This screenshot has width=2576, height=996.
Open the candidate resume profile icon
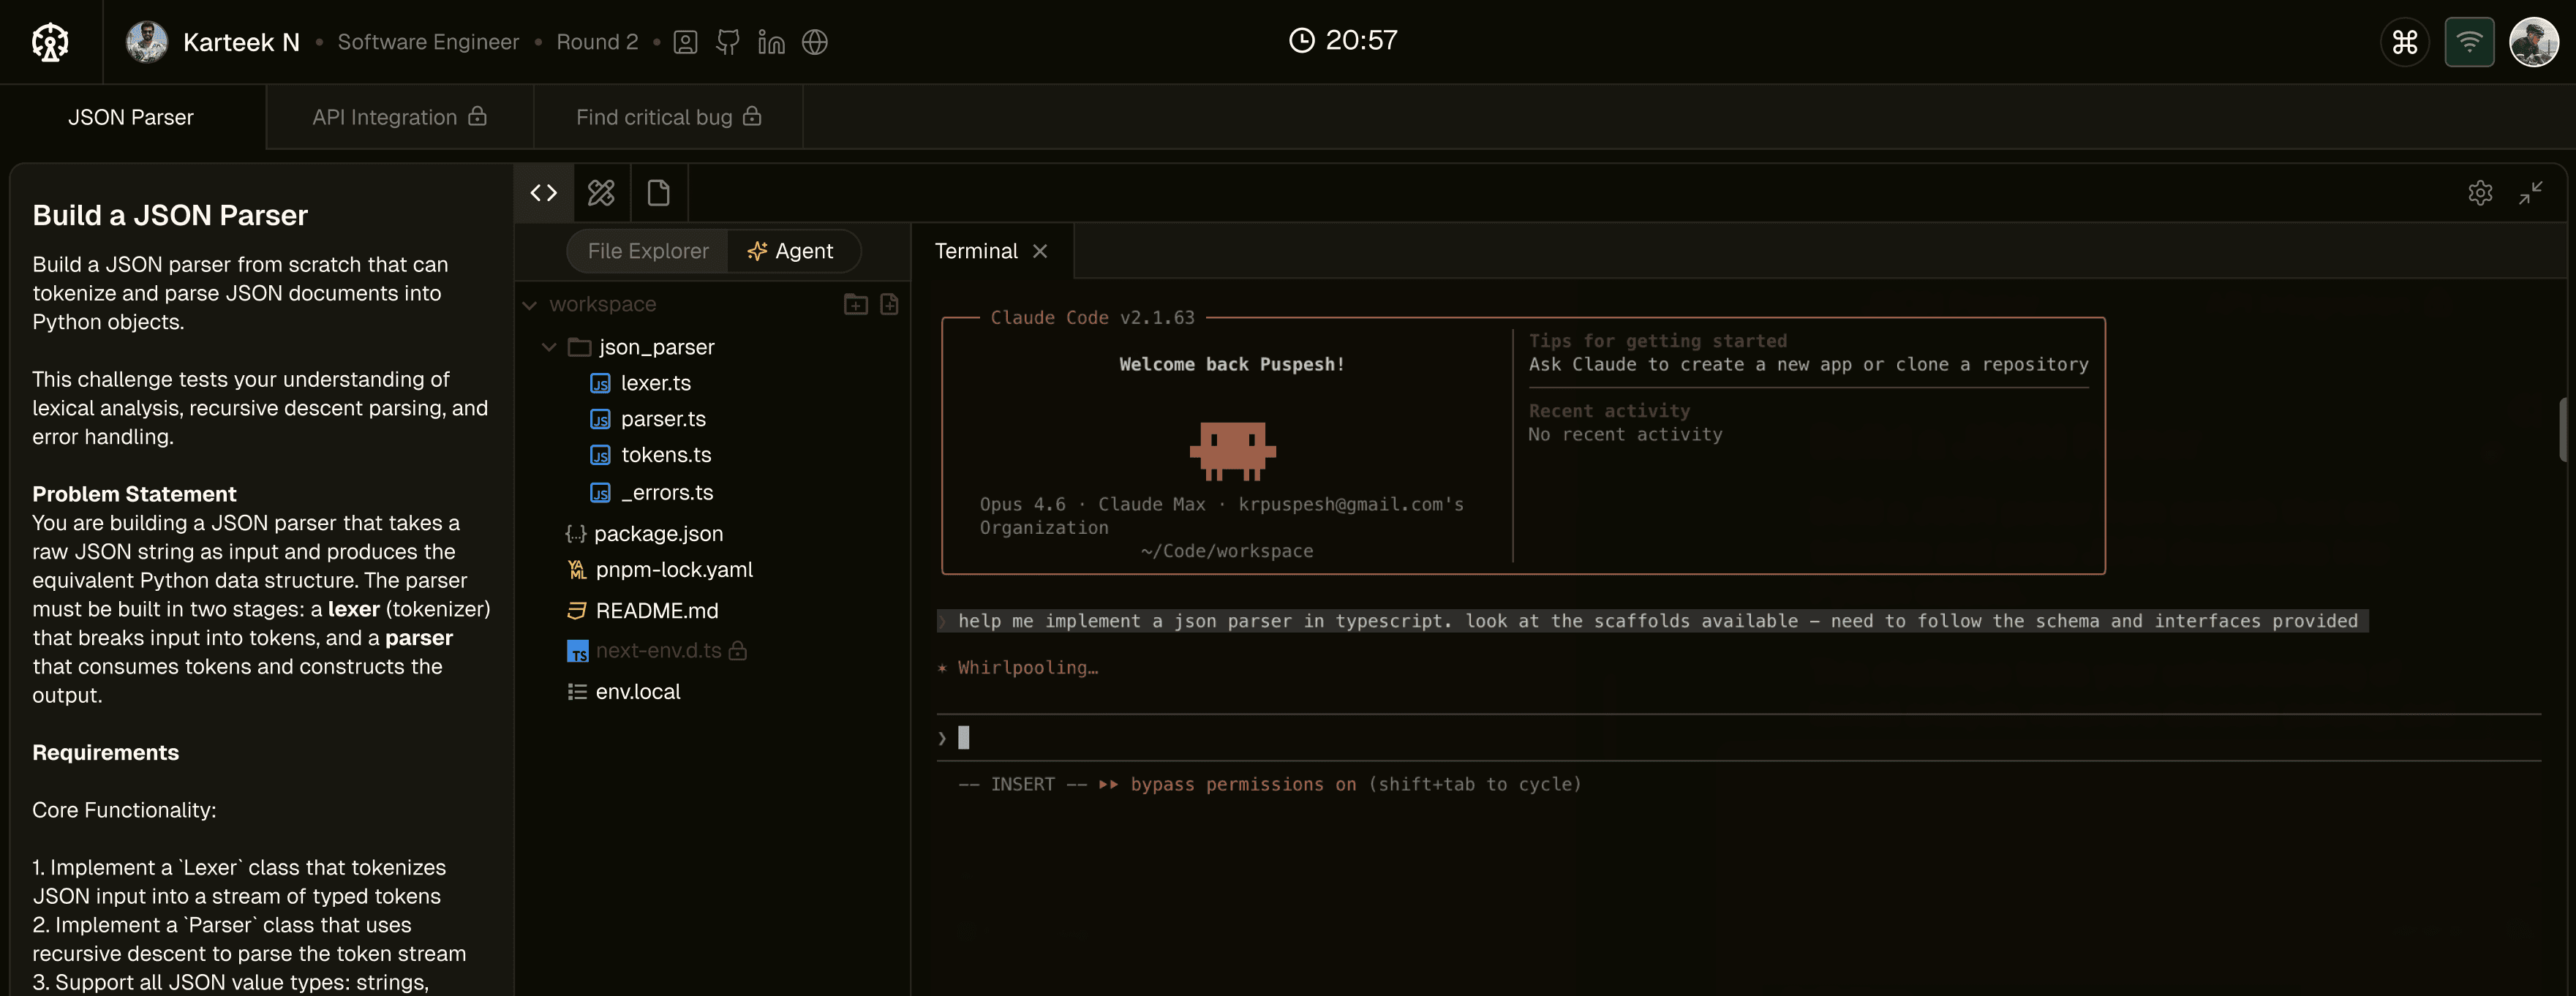(685, 42)
